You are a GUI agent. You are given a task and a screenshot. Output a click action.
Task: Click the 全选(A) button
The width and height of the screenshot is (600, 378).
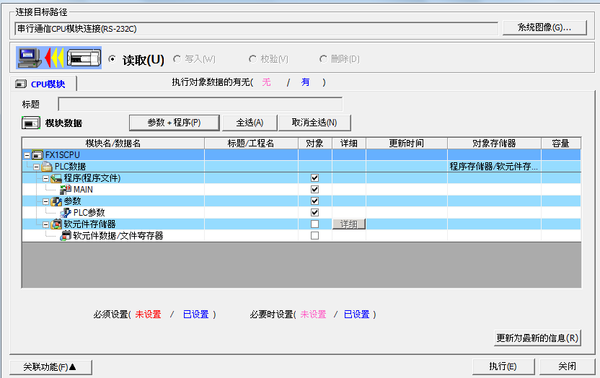click(250, 123)
